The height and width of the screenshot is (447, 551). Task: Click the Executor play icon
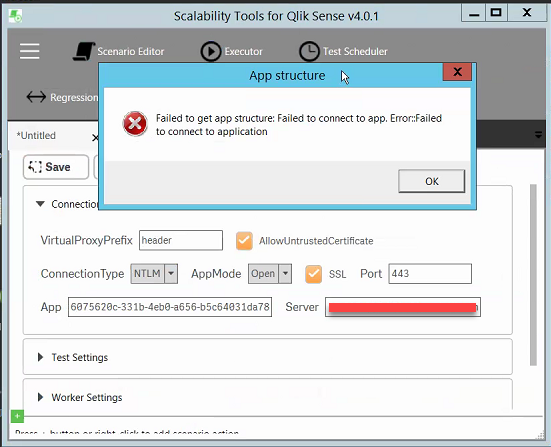[210, 51]
